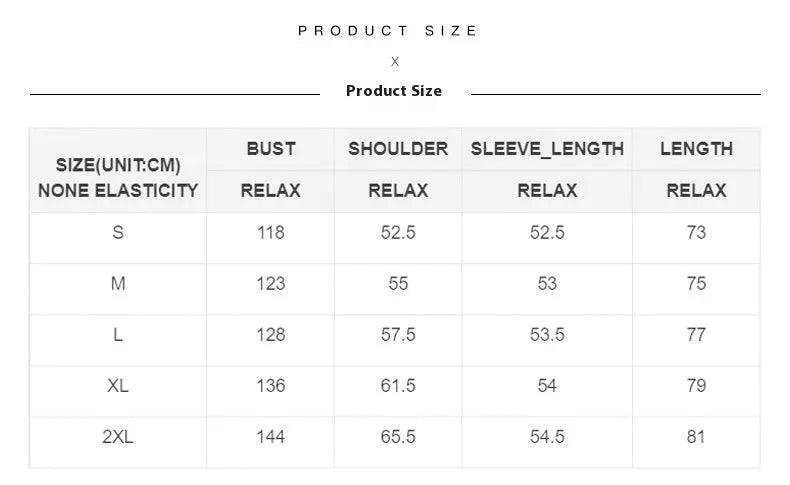Viewport: 790px width, 485px height.
Task: Click RELAX label under BUST header
Action: pos(271,190)
